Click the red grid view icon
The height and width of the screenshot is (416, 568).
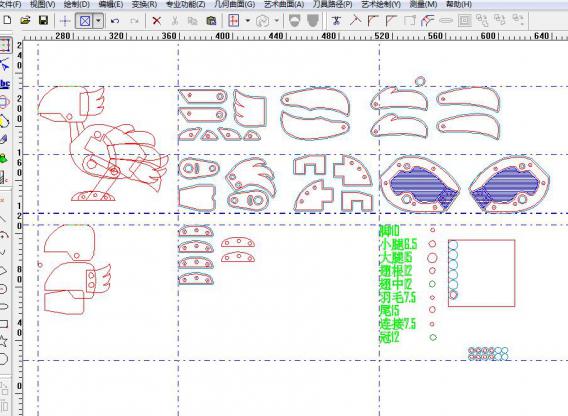click(x=234, y=20)
